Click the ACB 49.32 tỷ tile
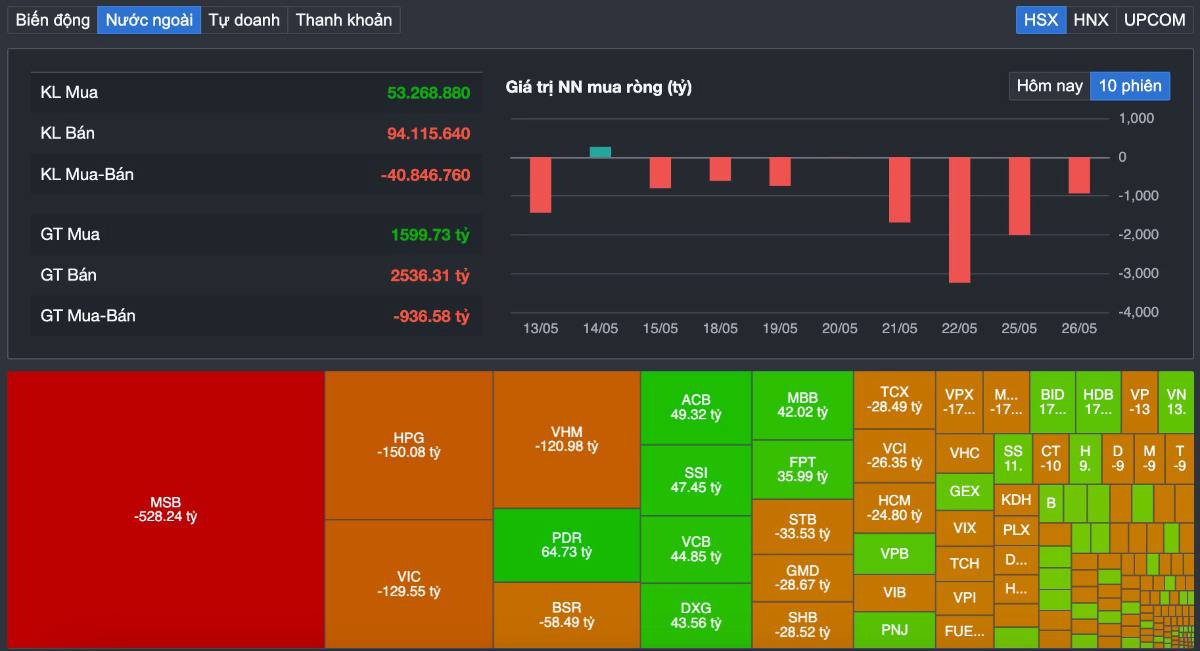 pyautogui.click(x=696, y=407)
